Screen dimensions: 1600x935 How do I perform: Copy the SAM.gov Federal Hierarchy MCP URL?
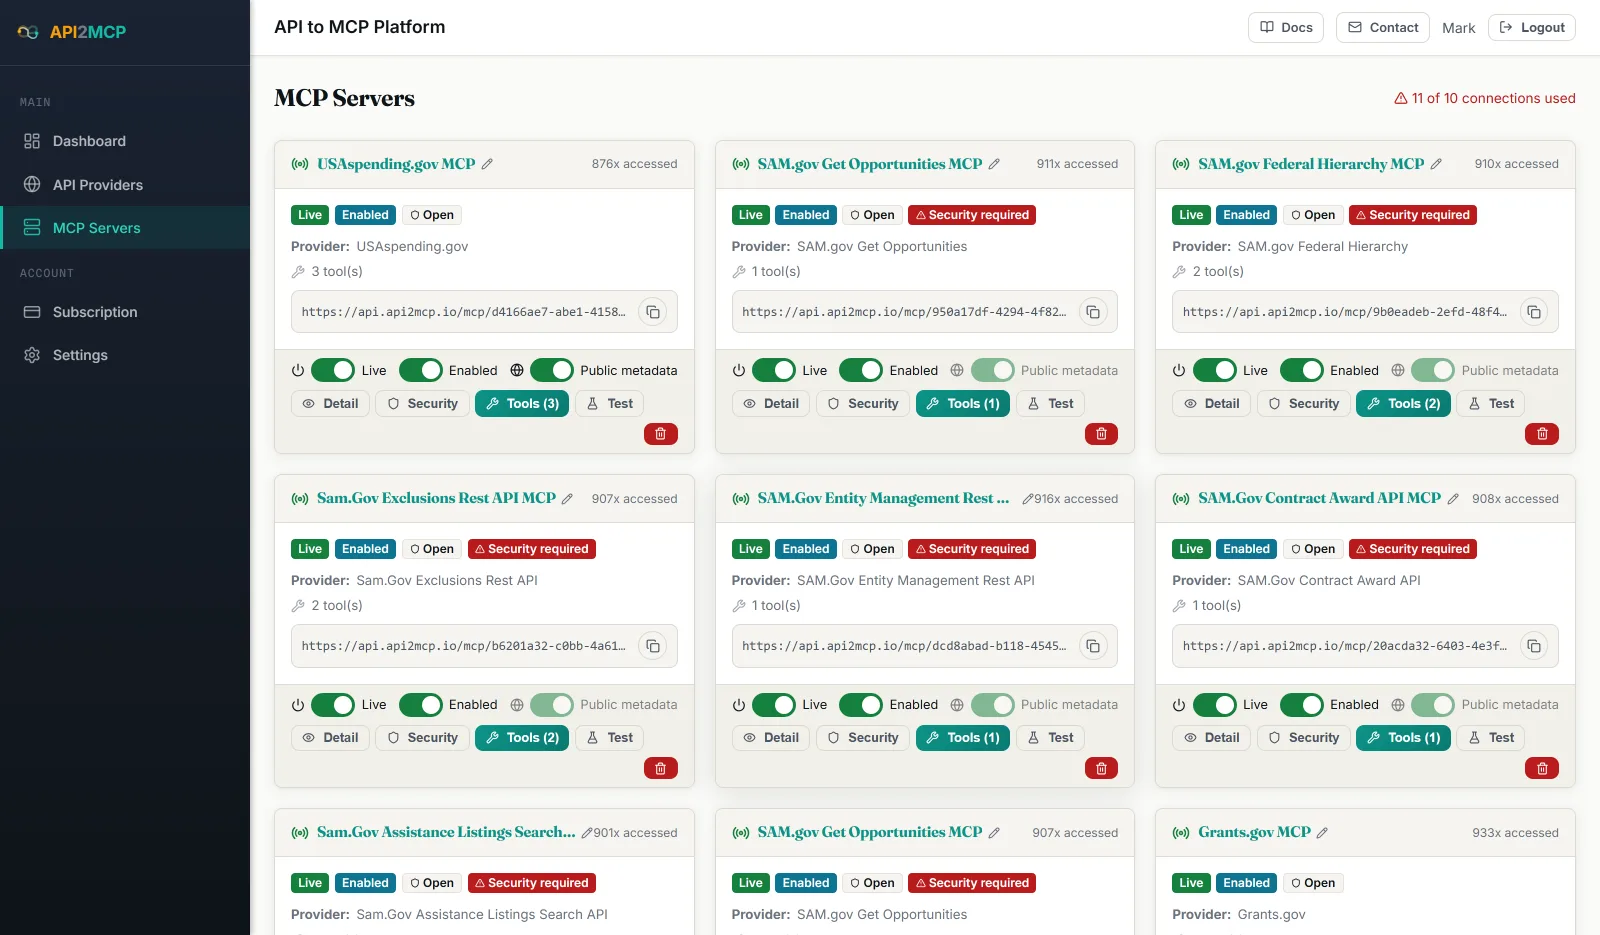pyautogui.click(x=1534, y=312)
